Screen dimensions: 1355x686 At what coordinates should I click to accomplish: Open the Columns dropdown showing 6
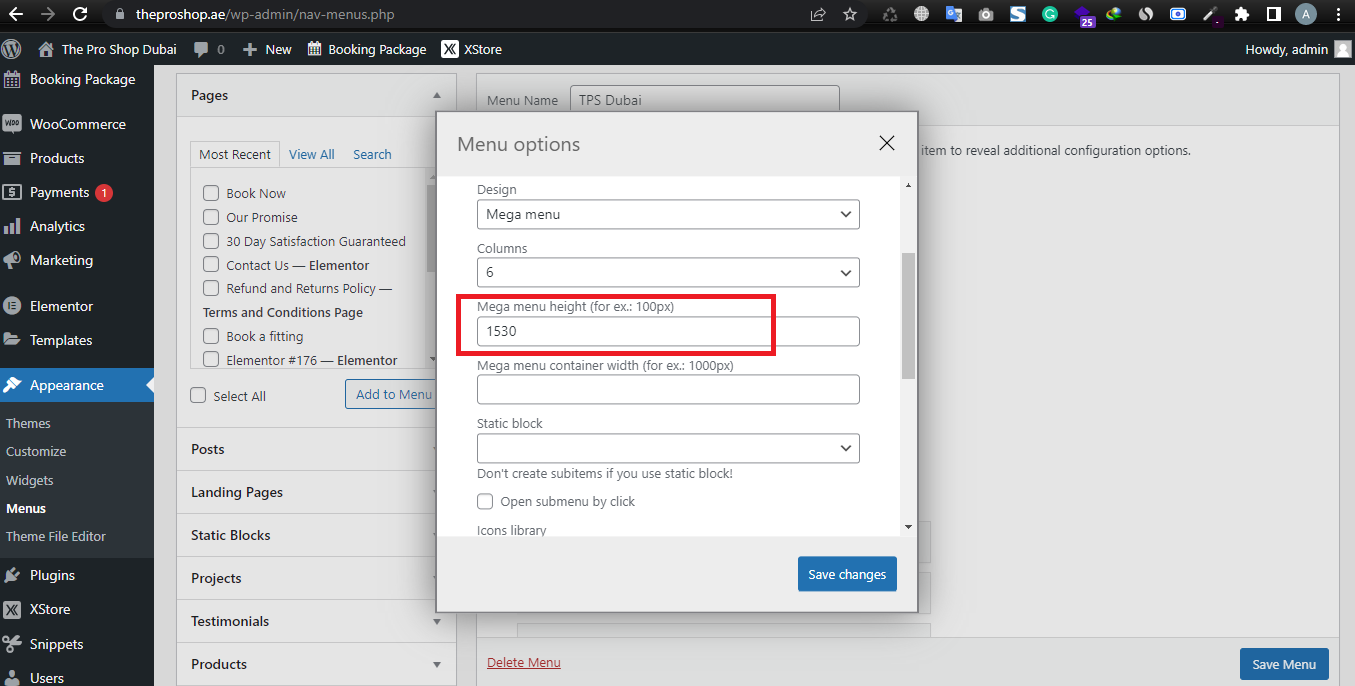click(x=668, y=272)
